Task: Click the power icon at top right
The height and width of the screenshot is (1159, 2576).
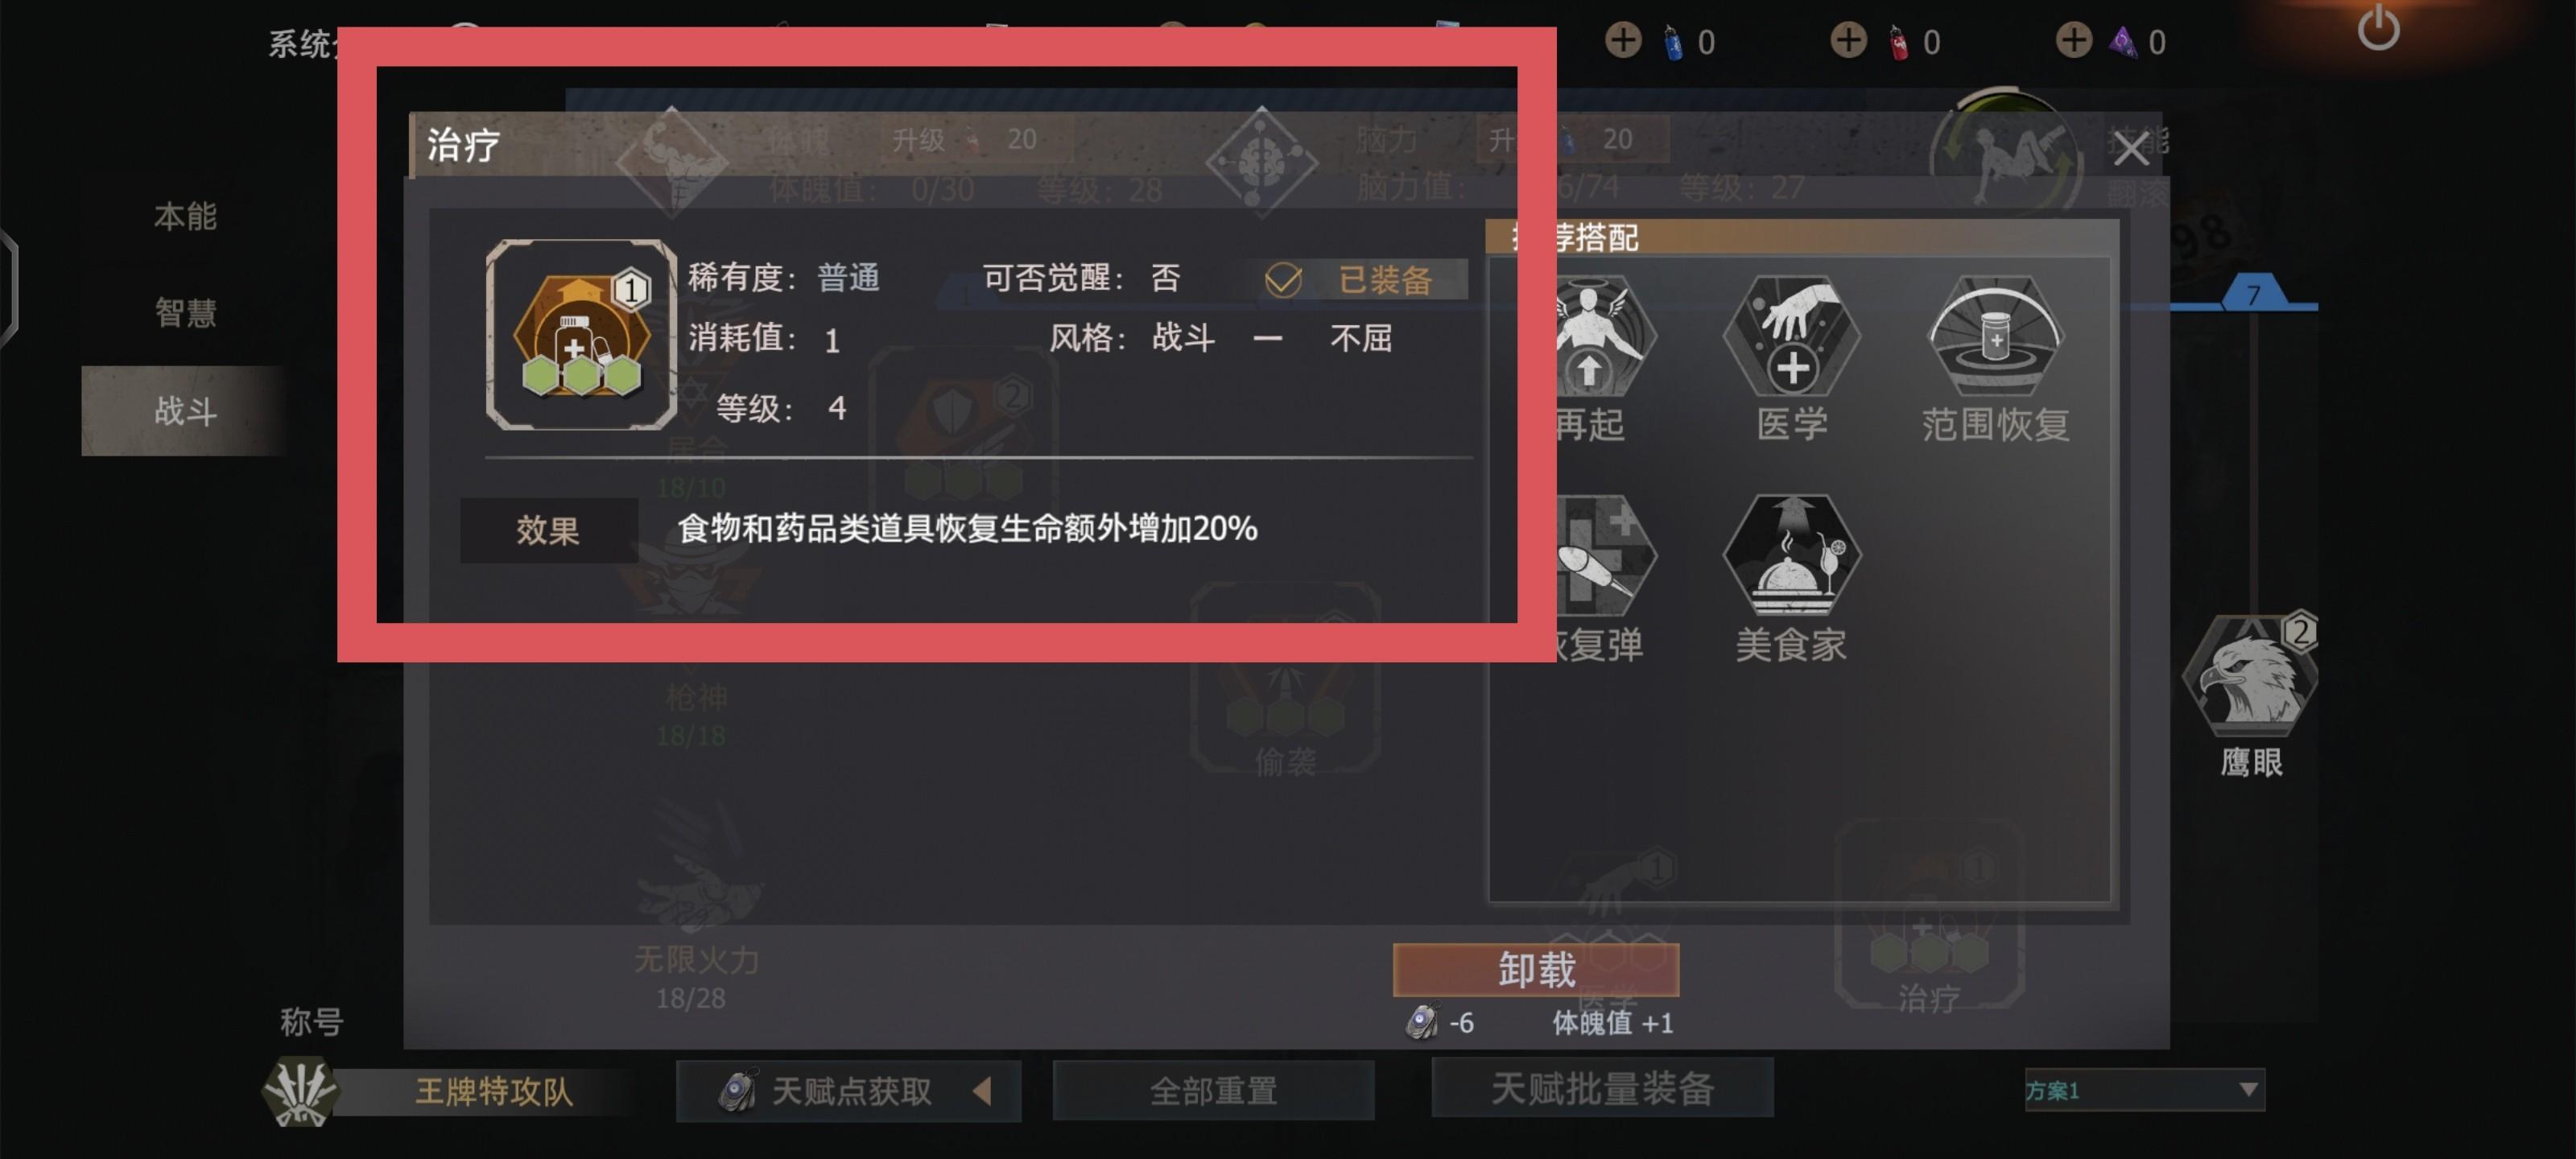Action: [x=2378, y=28]
